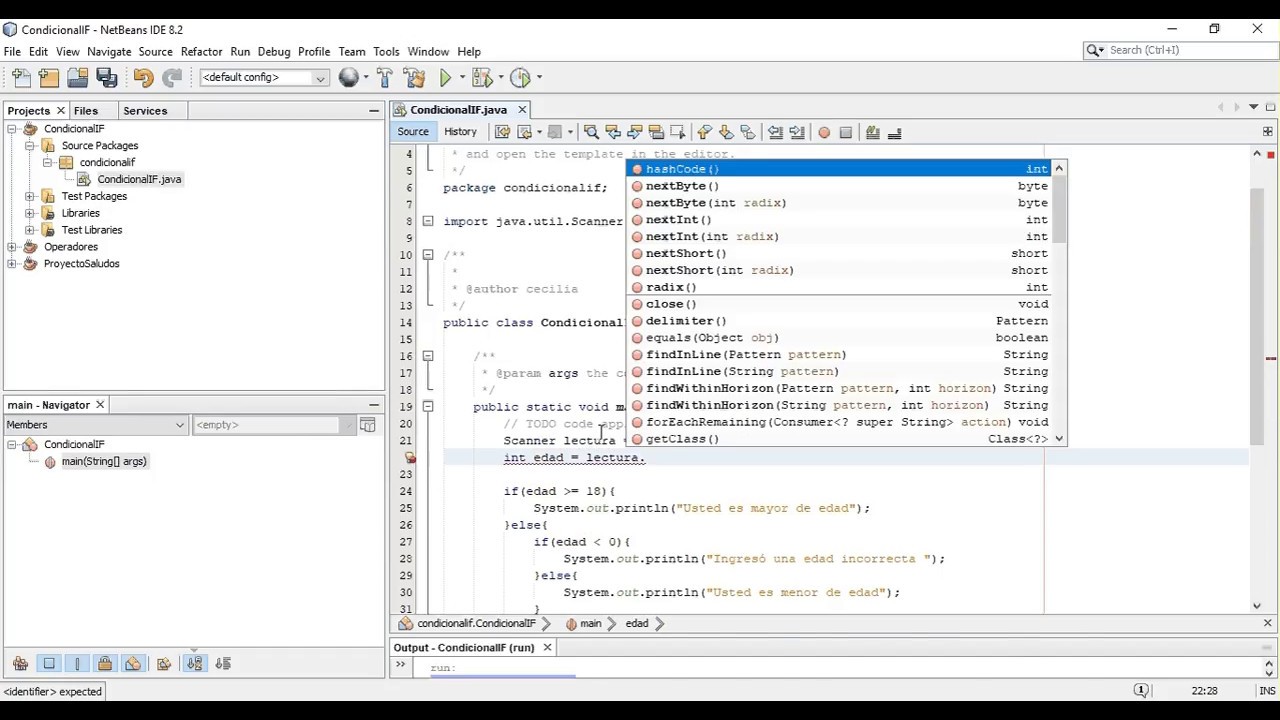The image size is (1280, 720).
Task: Toggle Sort by Source in Navigator
Action: pyautogui.click(x=223, y=664)
